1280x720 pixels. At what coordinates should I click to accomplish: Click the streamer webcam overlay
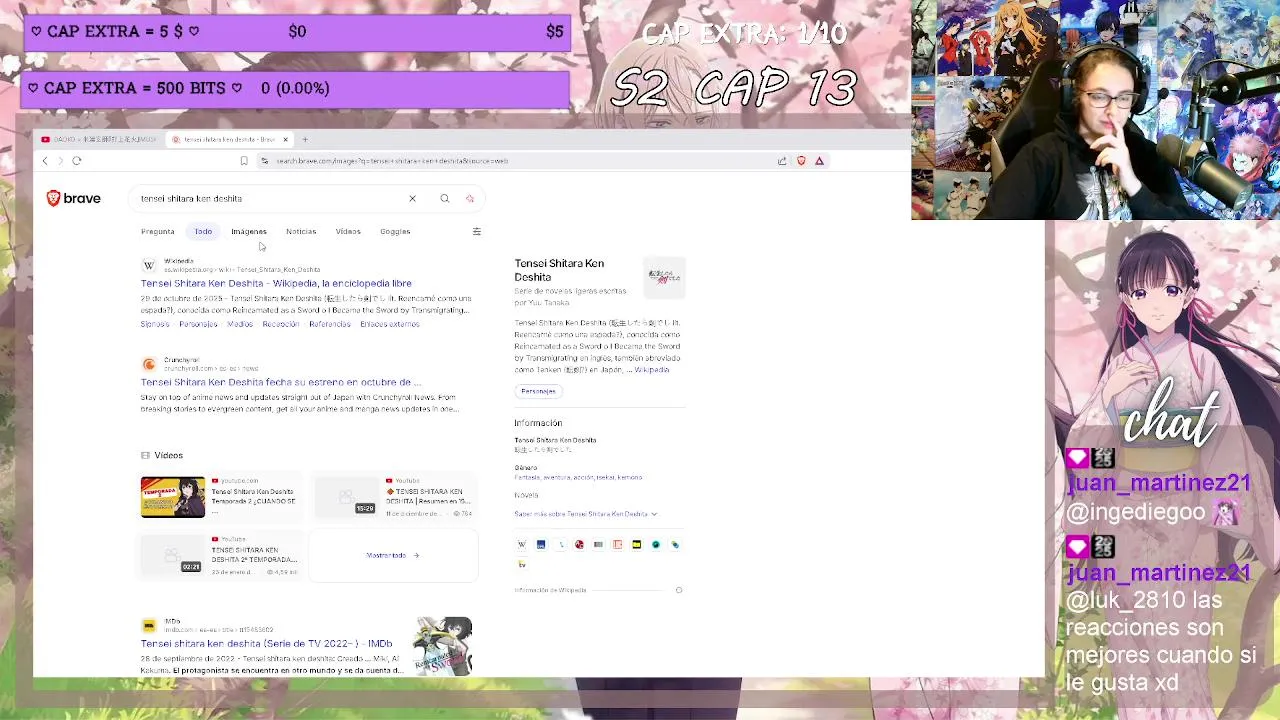pyautogui.click(x=1095, y=110)
